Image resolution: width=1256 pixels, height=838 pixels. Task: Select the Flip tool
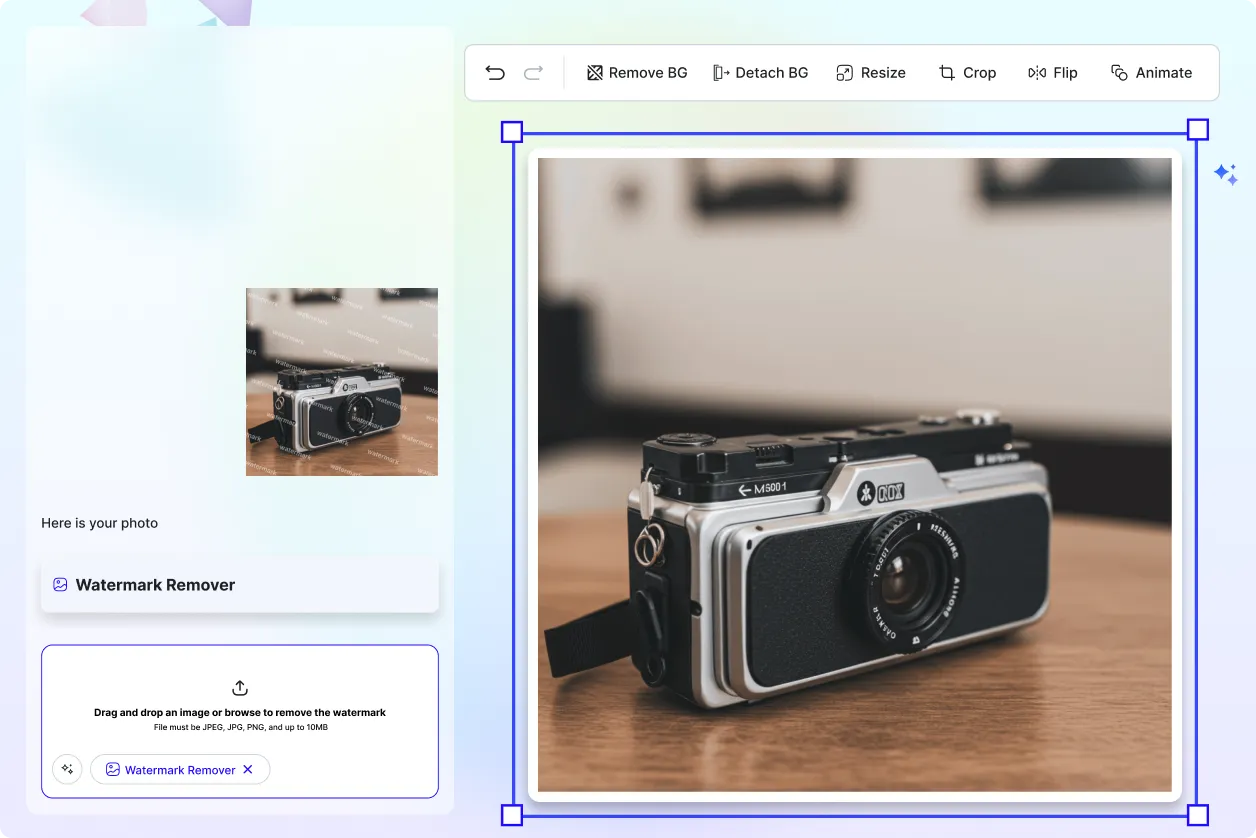(x=1052, y=72)
